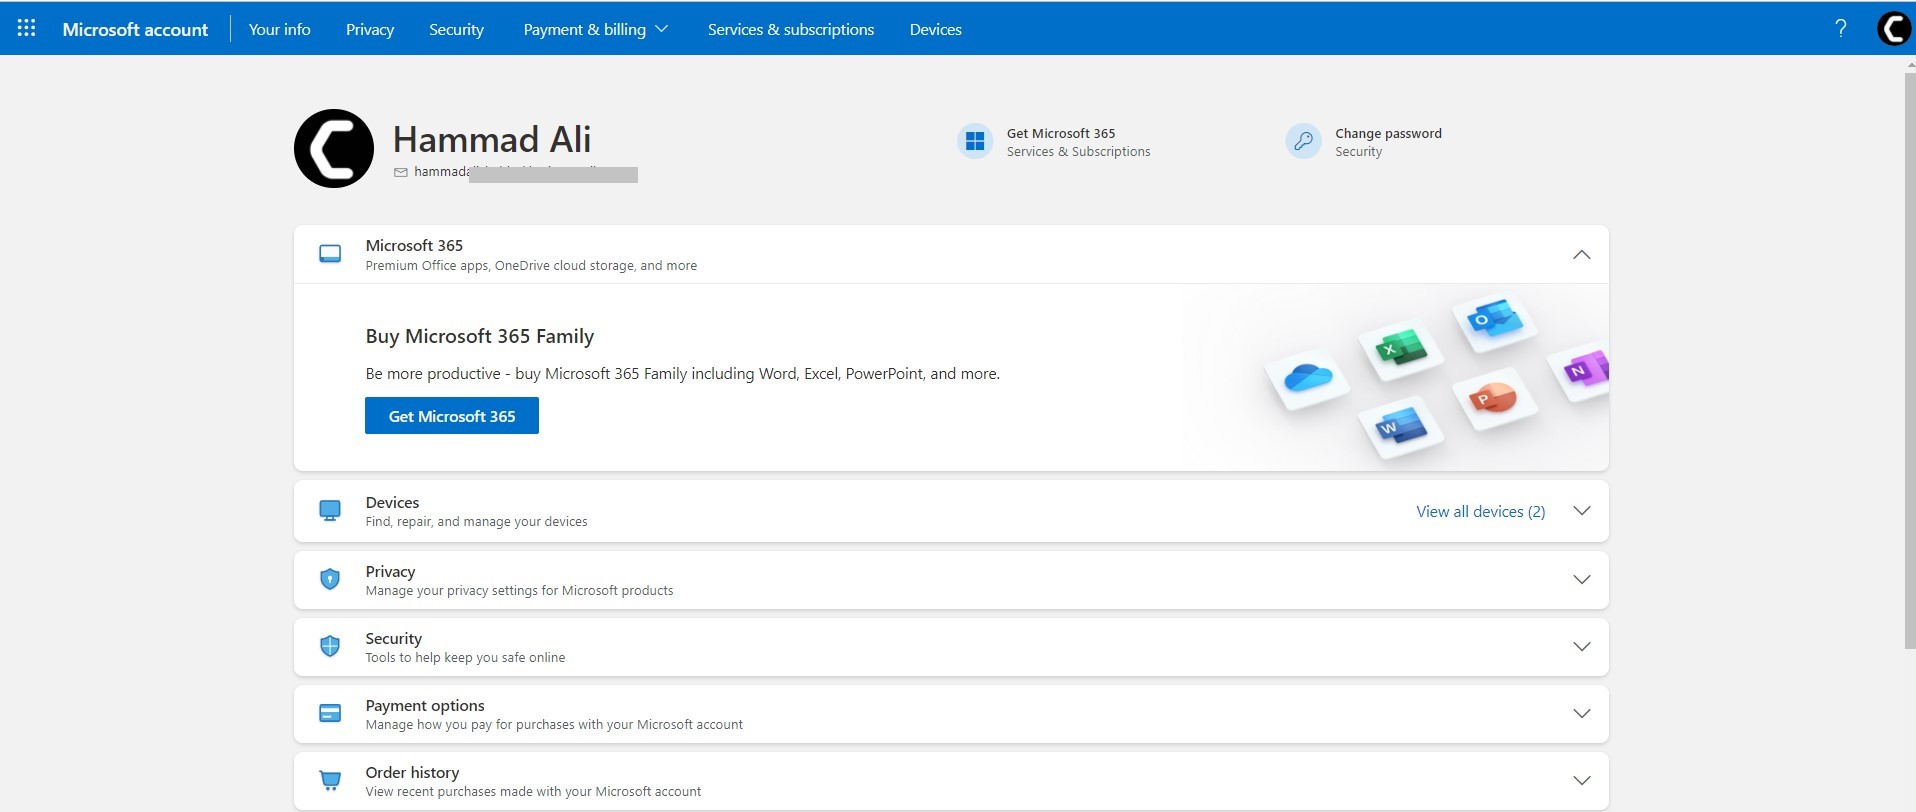Click the page vertical scrollbar
Screen dimensions: 1916x812
point(1909,360)
